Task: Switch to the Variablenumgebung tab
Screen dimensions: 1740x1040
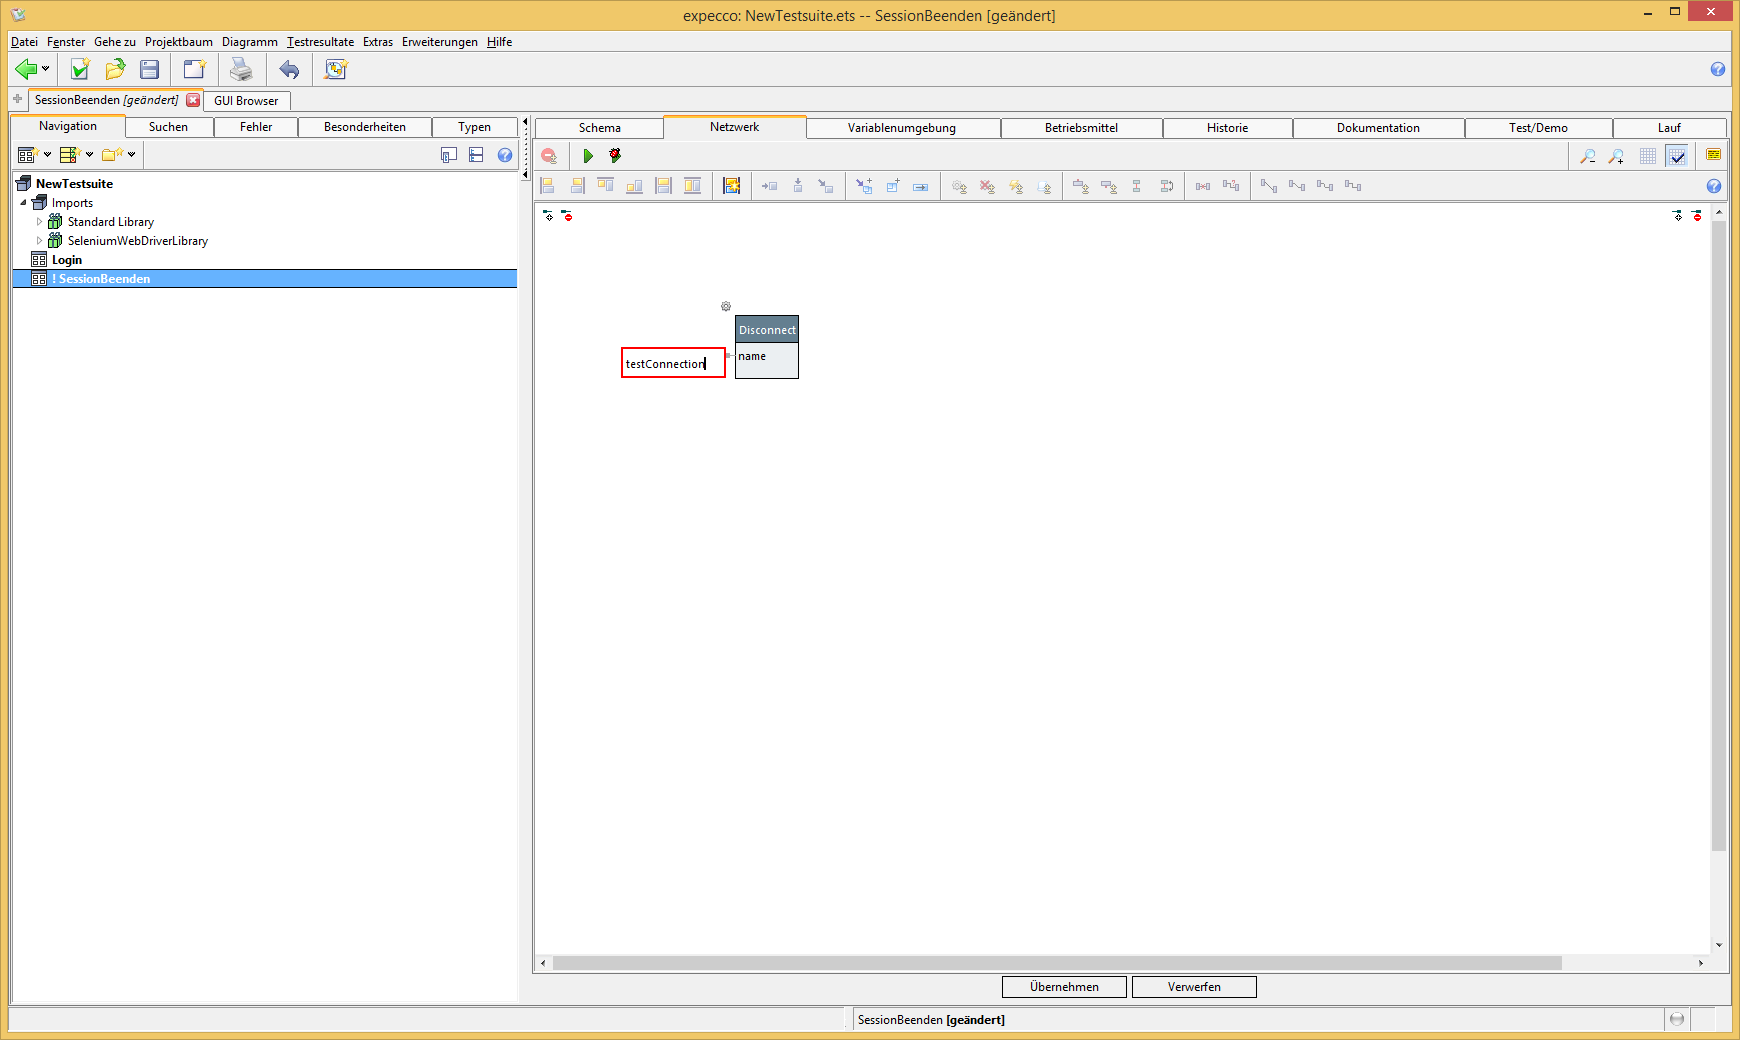Action: 901,128
